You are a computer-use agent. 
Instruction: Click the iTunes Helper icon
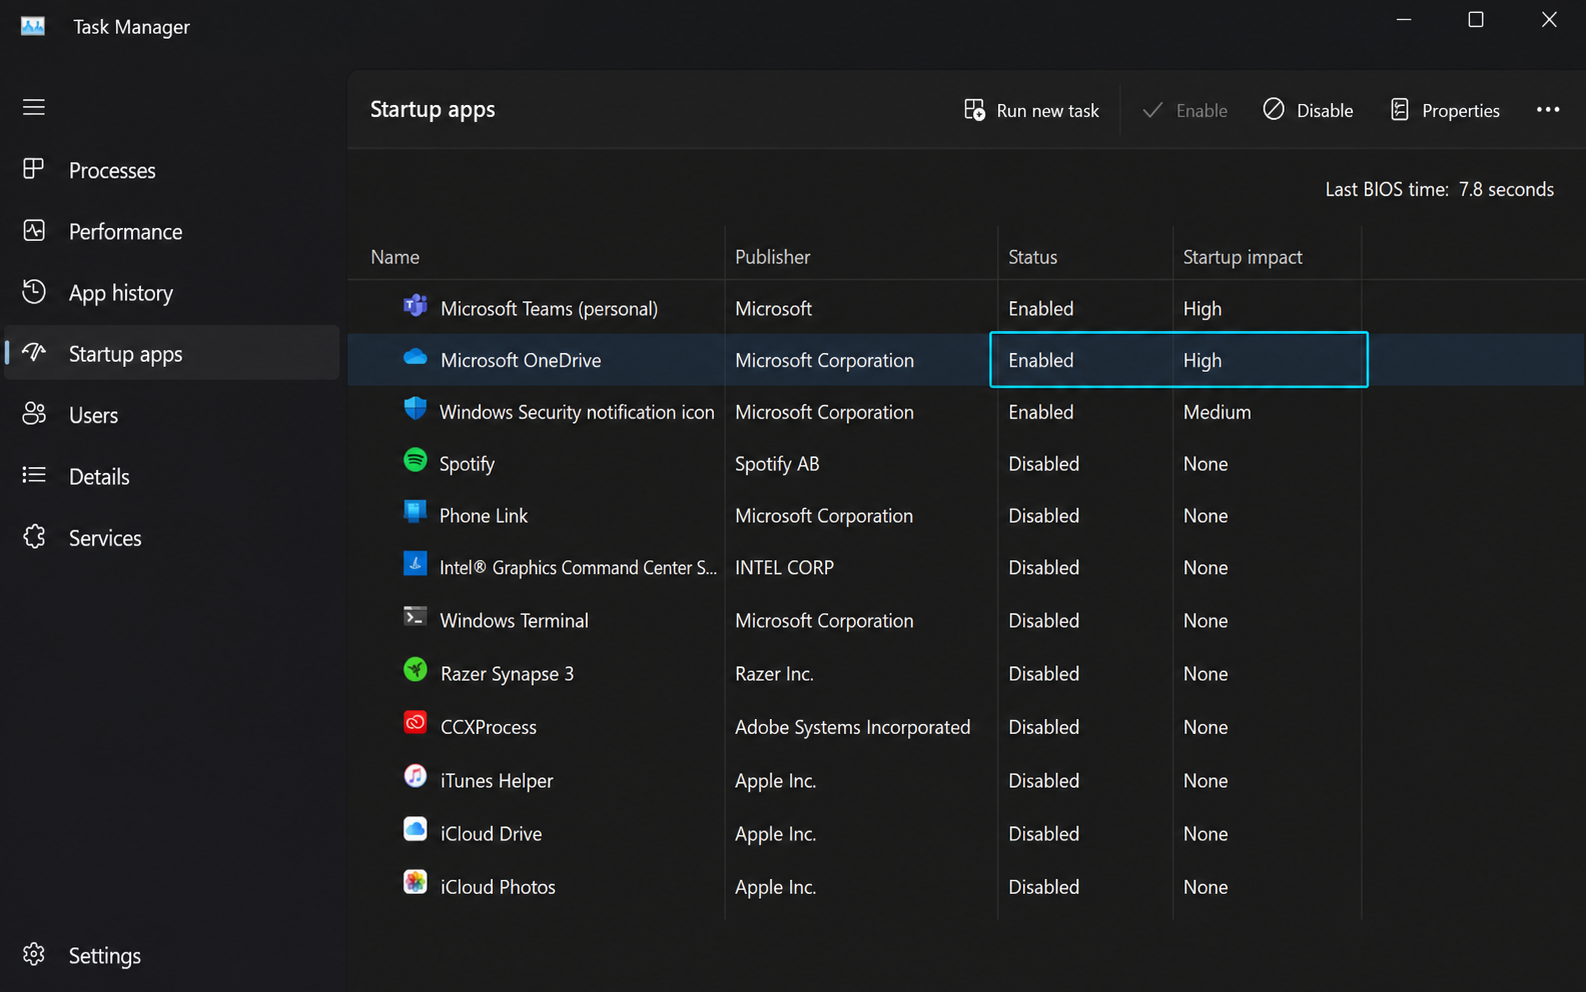coord(415,776)
